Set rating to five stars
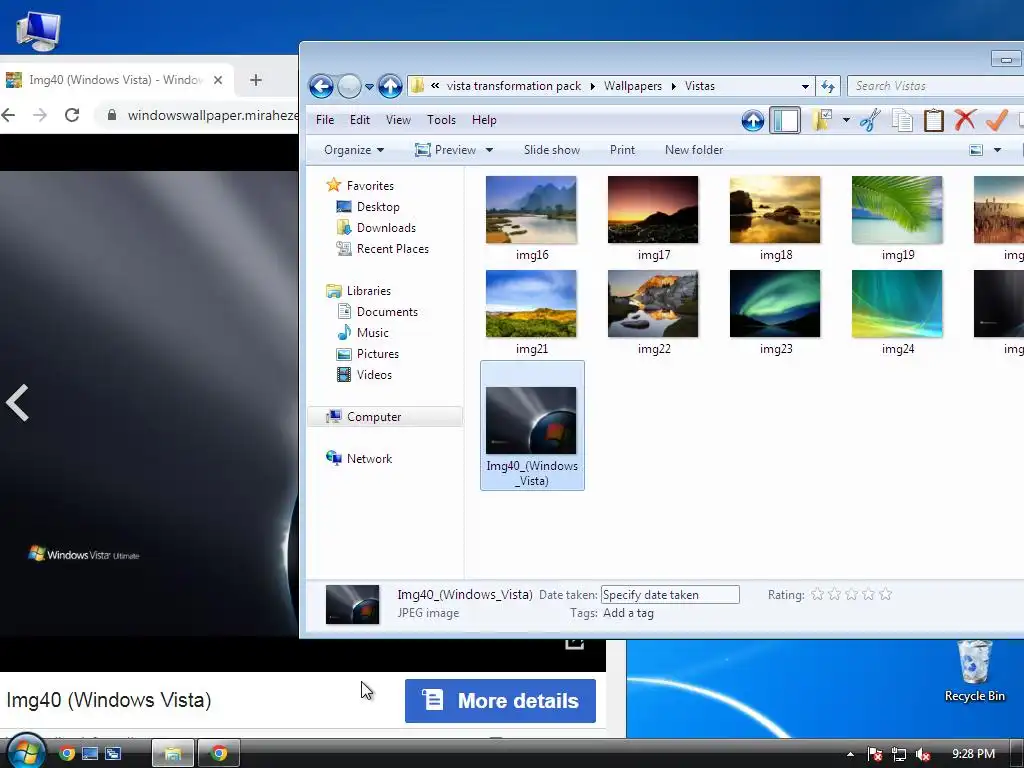Screen dimensions: 1024x768 886,594
